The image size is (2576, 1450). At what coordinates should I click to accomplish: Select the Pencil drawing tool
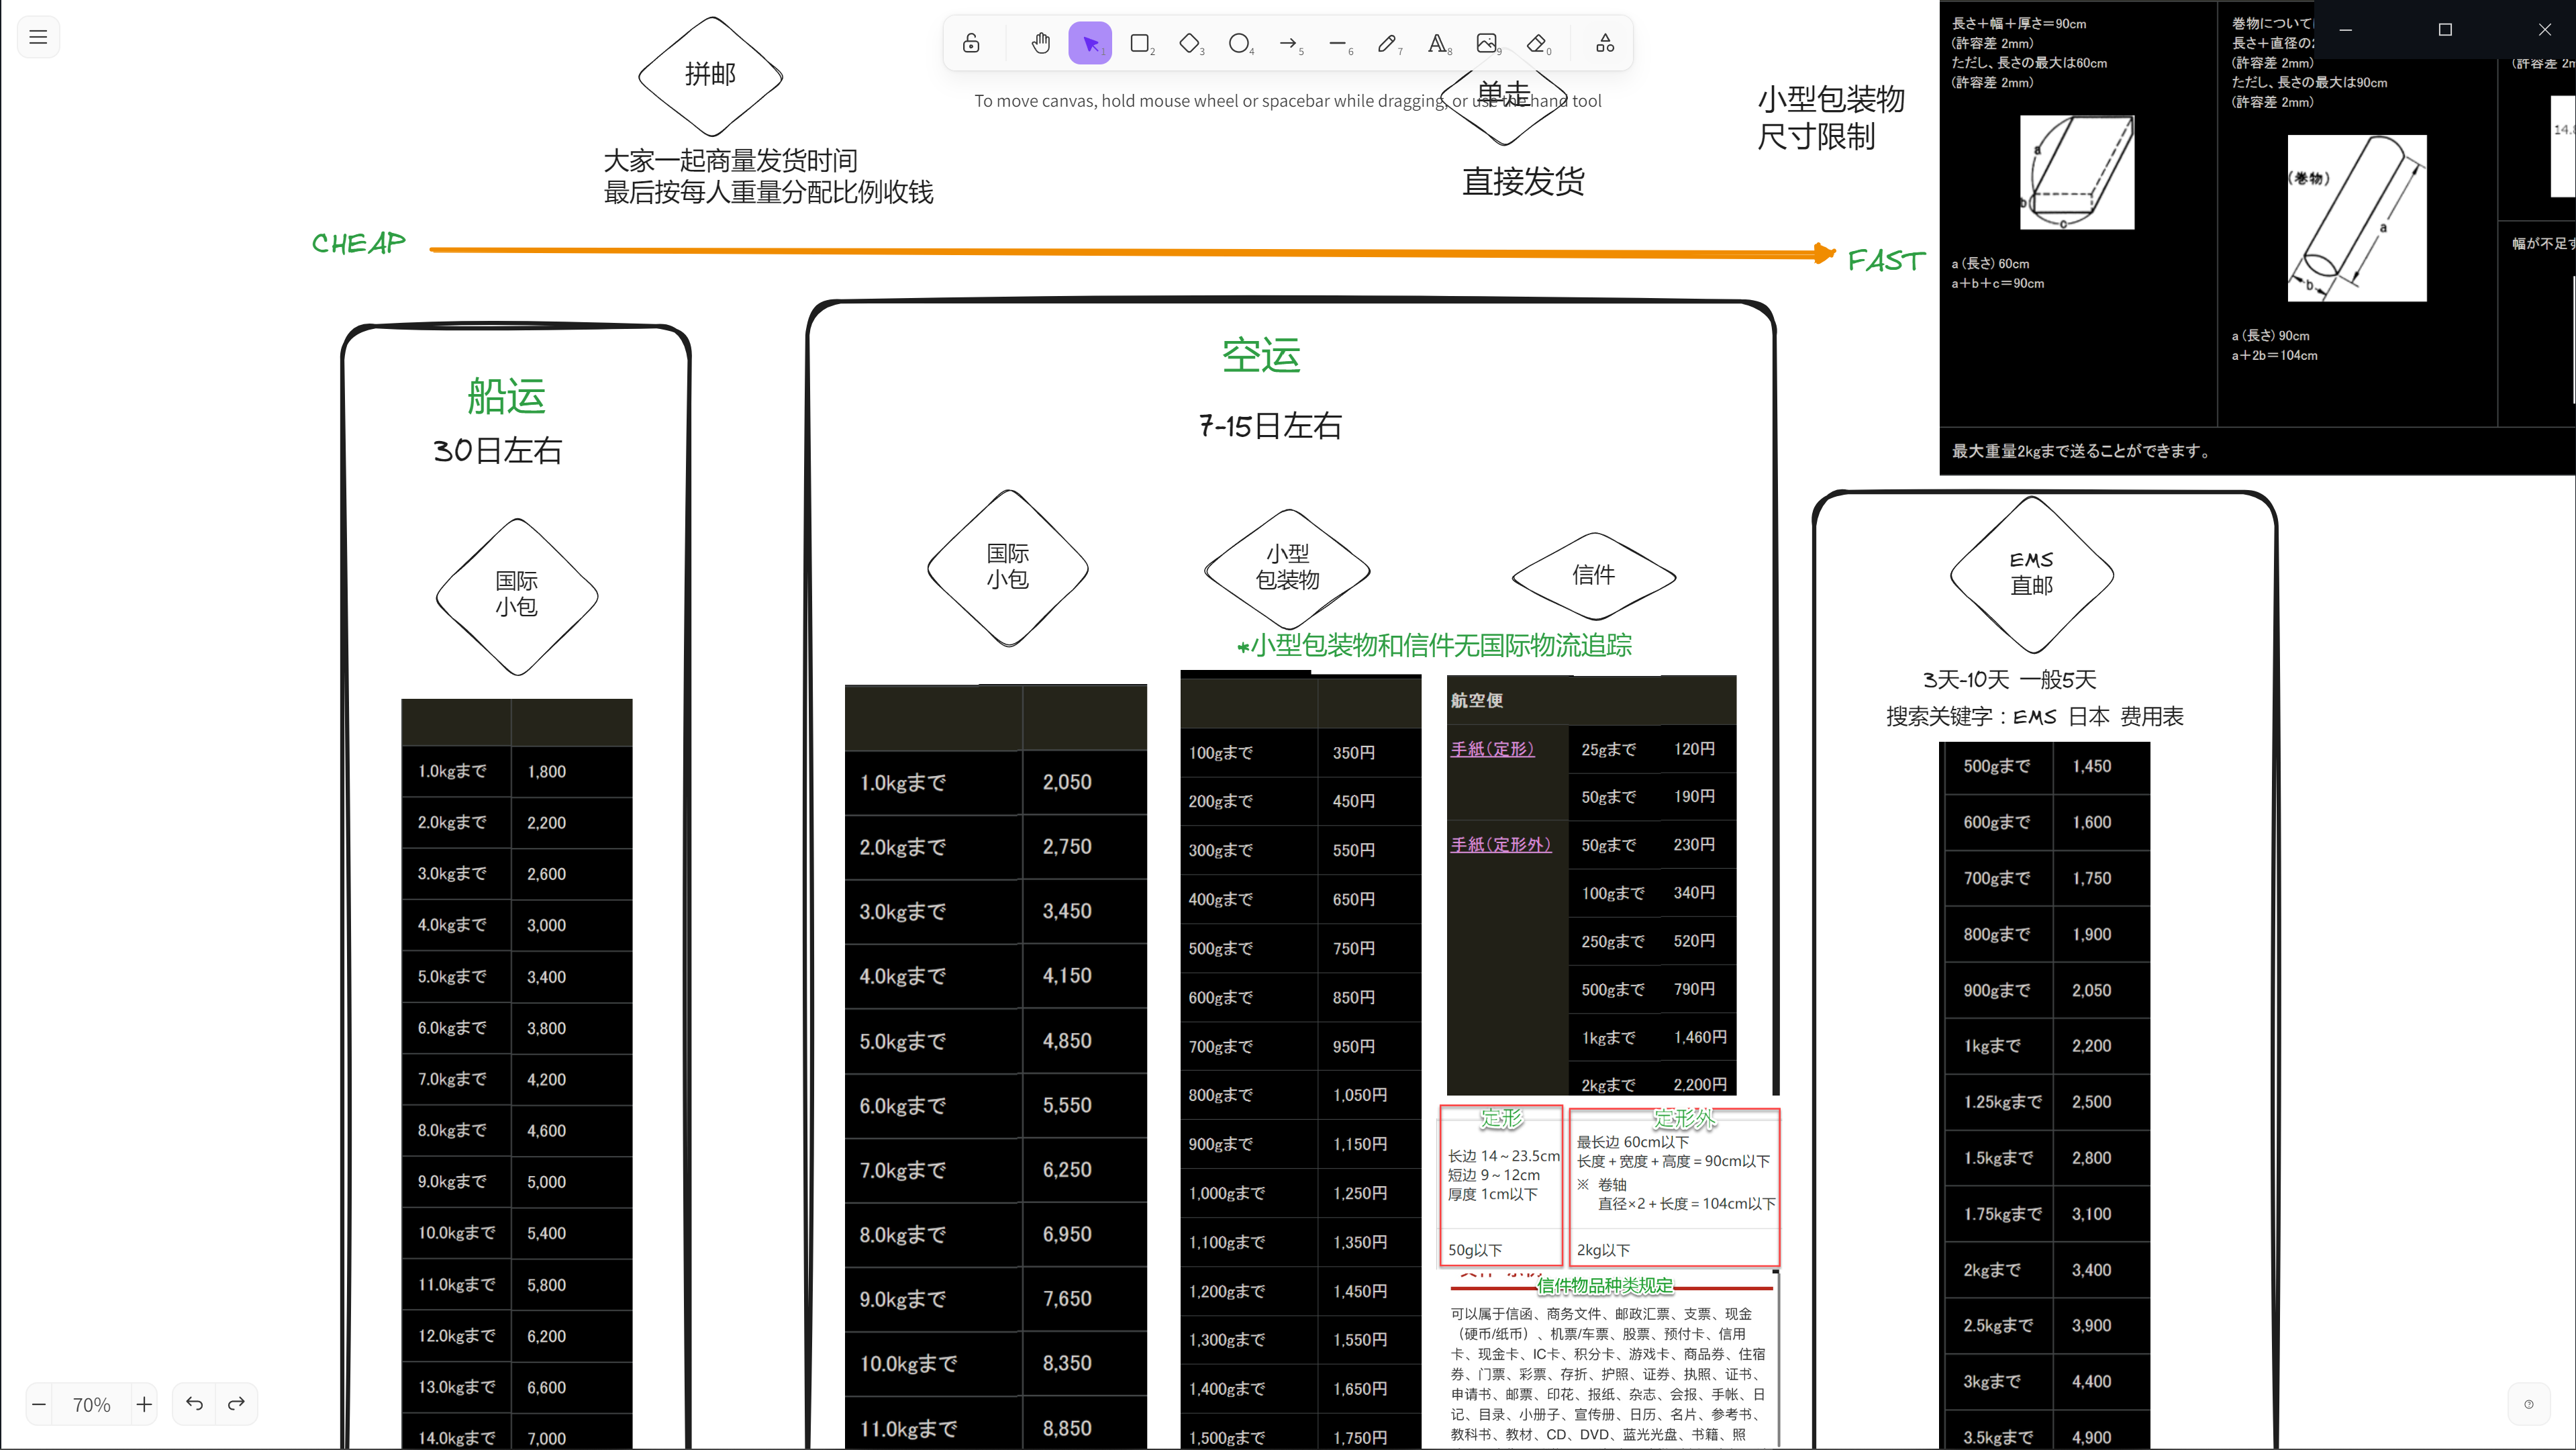1388,43
